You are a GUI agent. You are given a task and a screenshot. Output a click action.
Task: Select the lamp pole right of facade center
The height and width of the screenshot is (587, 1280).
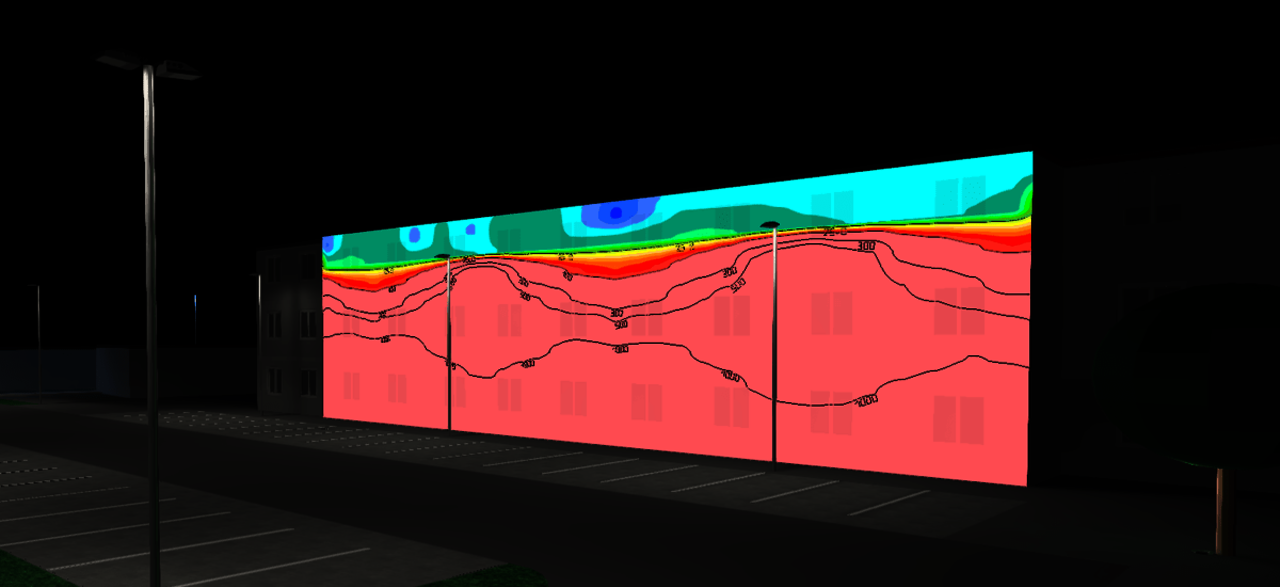pos(774,350)
